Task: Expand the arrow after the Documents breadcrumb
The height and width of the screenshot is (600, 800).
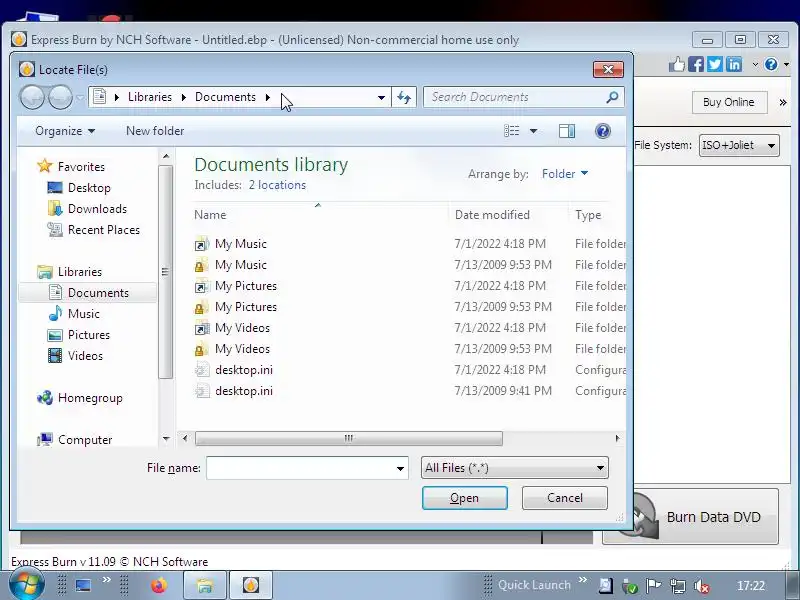Action: tap(268, 97)
